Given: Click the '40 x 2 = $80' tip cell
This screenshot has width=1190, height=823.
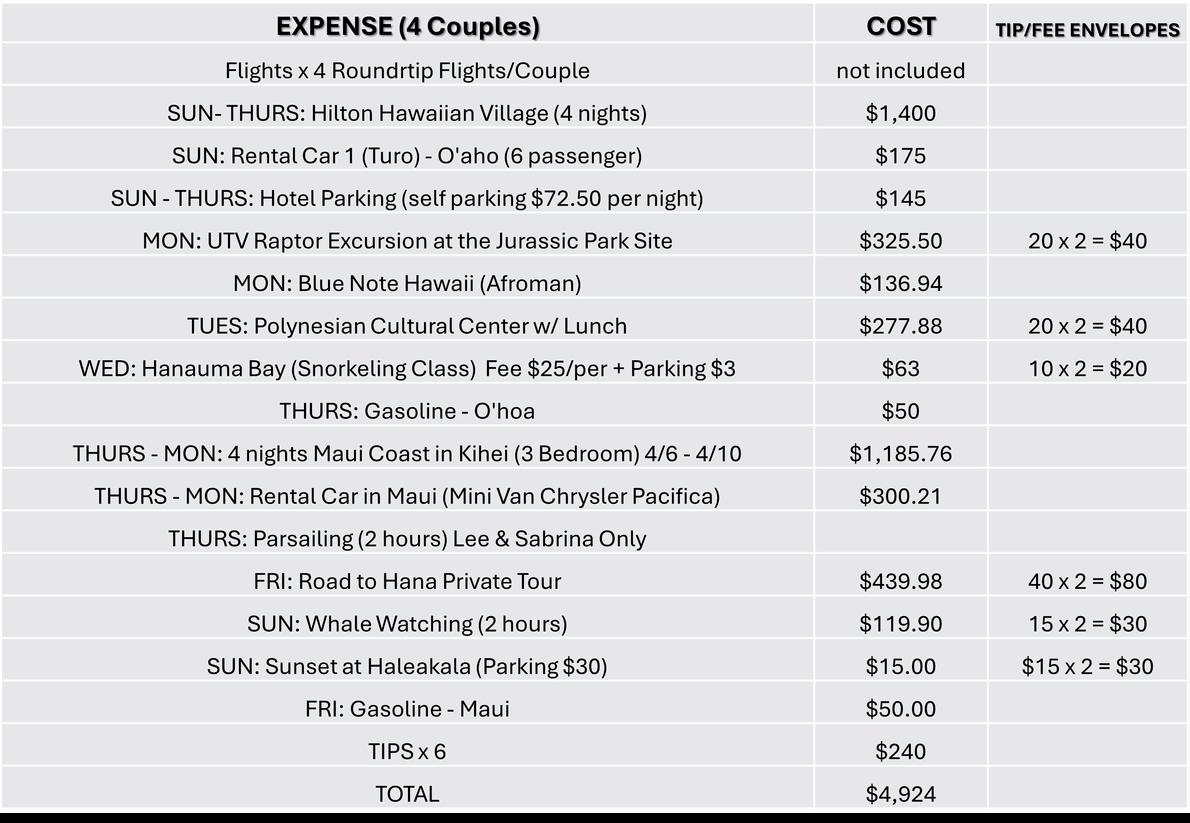Looking at the screenshot, I should 1087,581.
